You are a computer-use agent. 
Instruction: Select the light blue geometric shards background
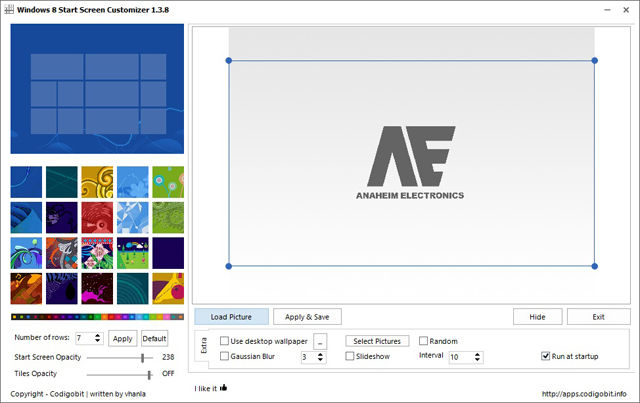click(133, 218)
